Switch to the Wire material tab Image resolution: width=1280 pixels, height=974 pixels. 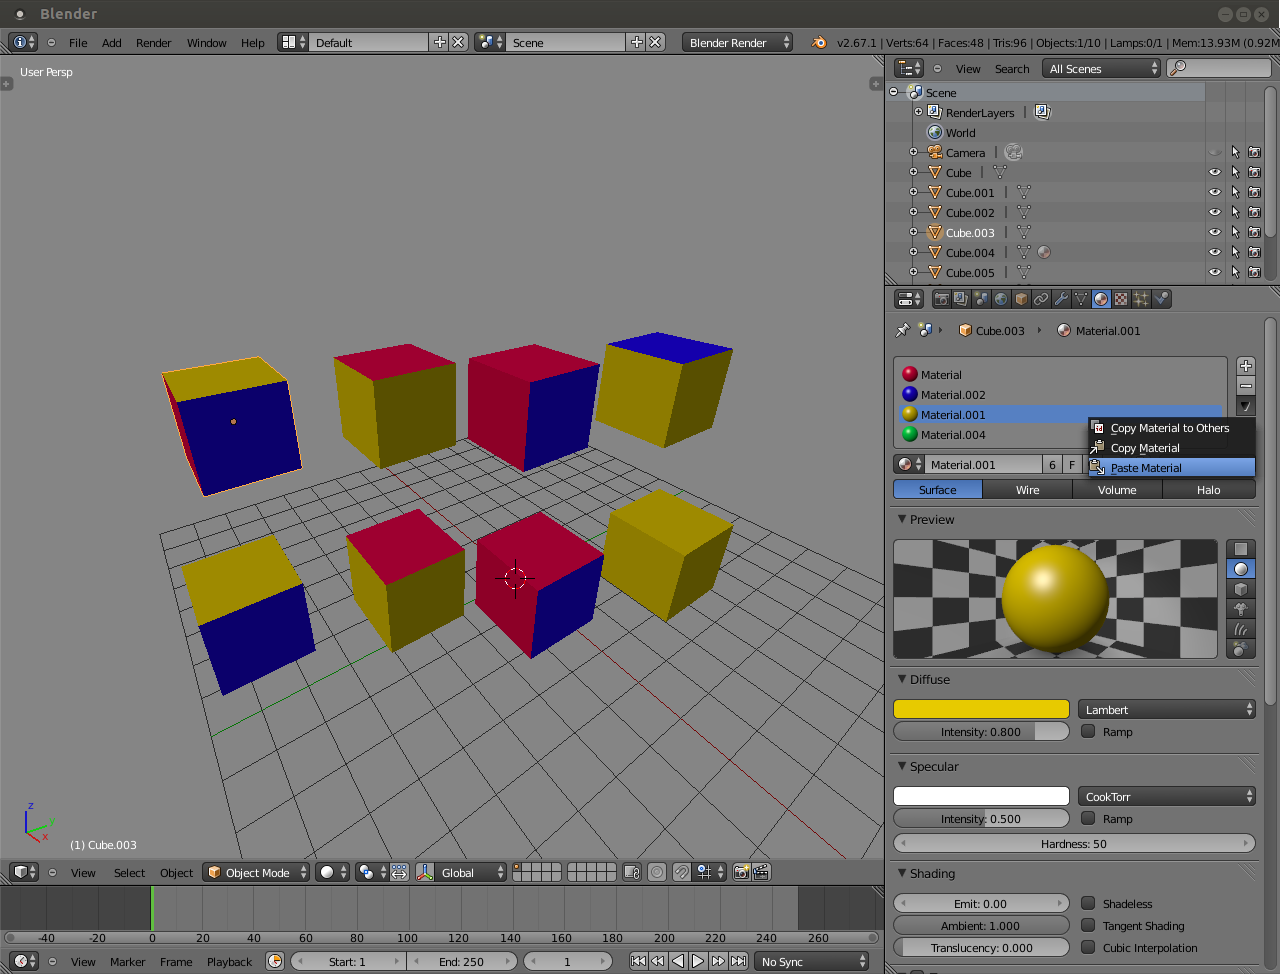1028,490
